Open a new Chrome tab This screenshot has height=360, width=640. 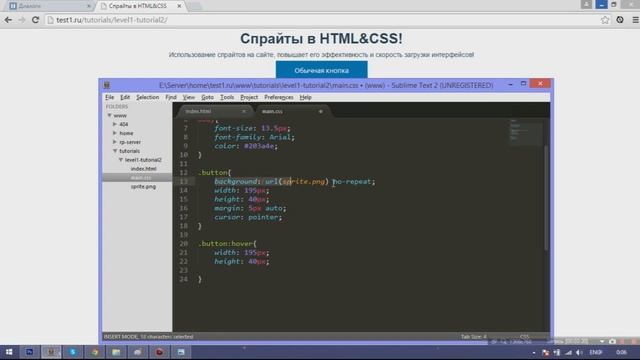(x=195, y=6)
